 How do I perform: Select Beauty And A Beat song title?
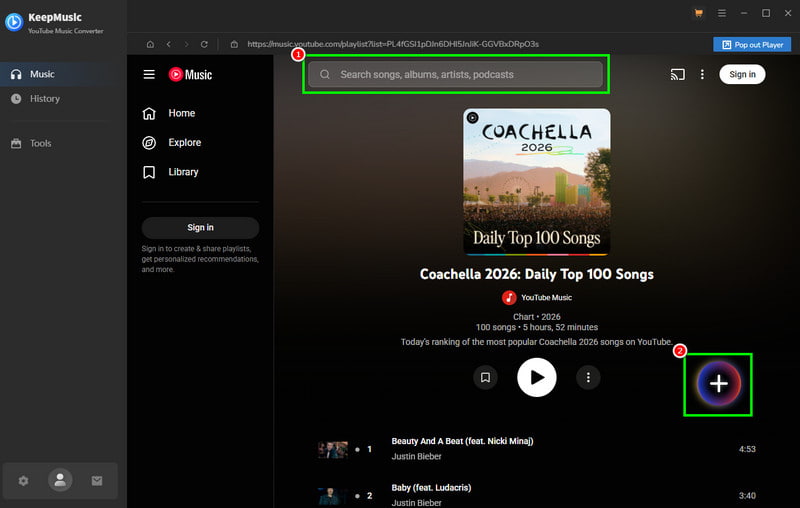pos(462,441)
